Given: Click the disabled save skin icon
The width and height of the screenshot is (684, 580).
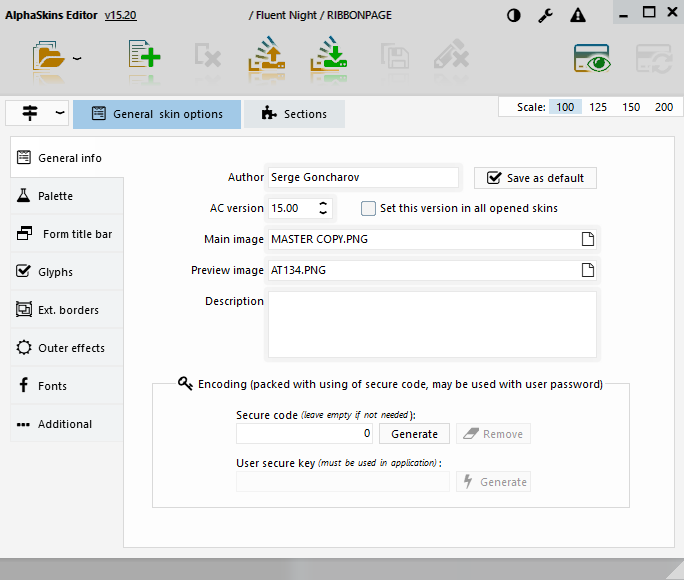Looking at the screenshot, I should (x=394, y=55).
